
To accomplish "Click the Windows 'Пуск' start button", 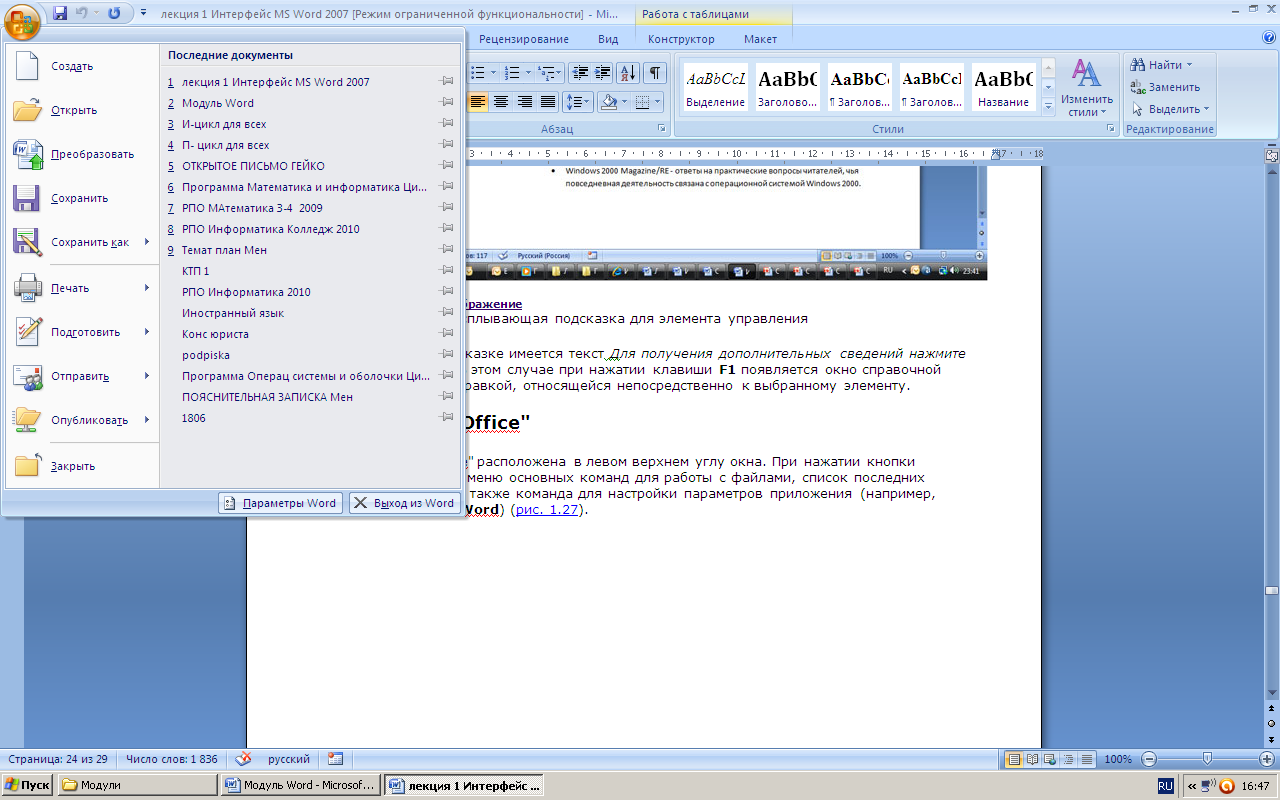I will point(28,785).
